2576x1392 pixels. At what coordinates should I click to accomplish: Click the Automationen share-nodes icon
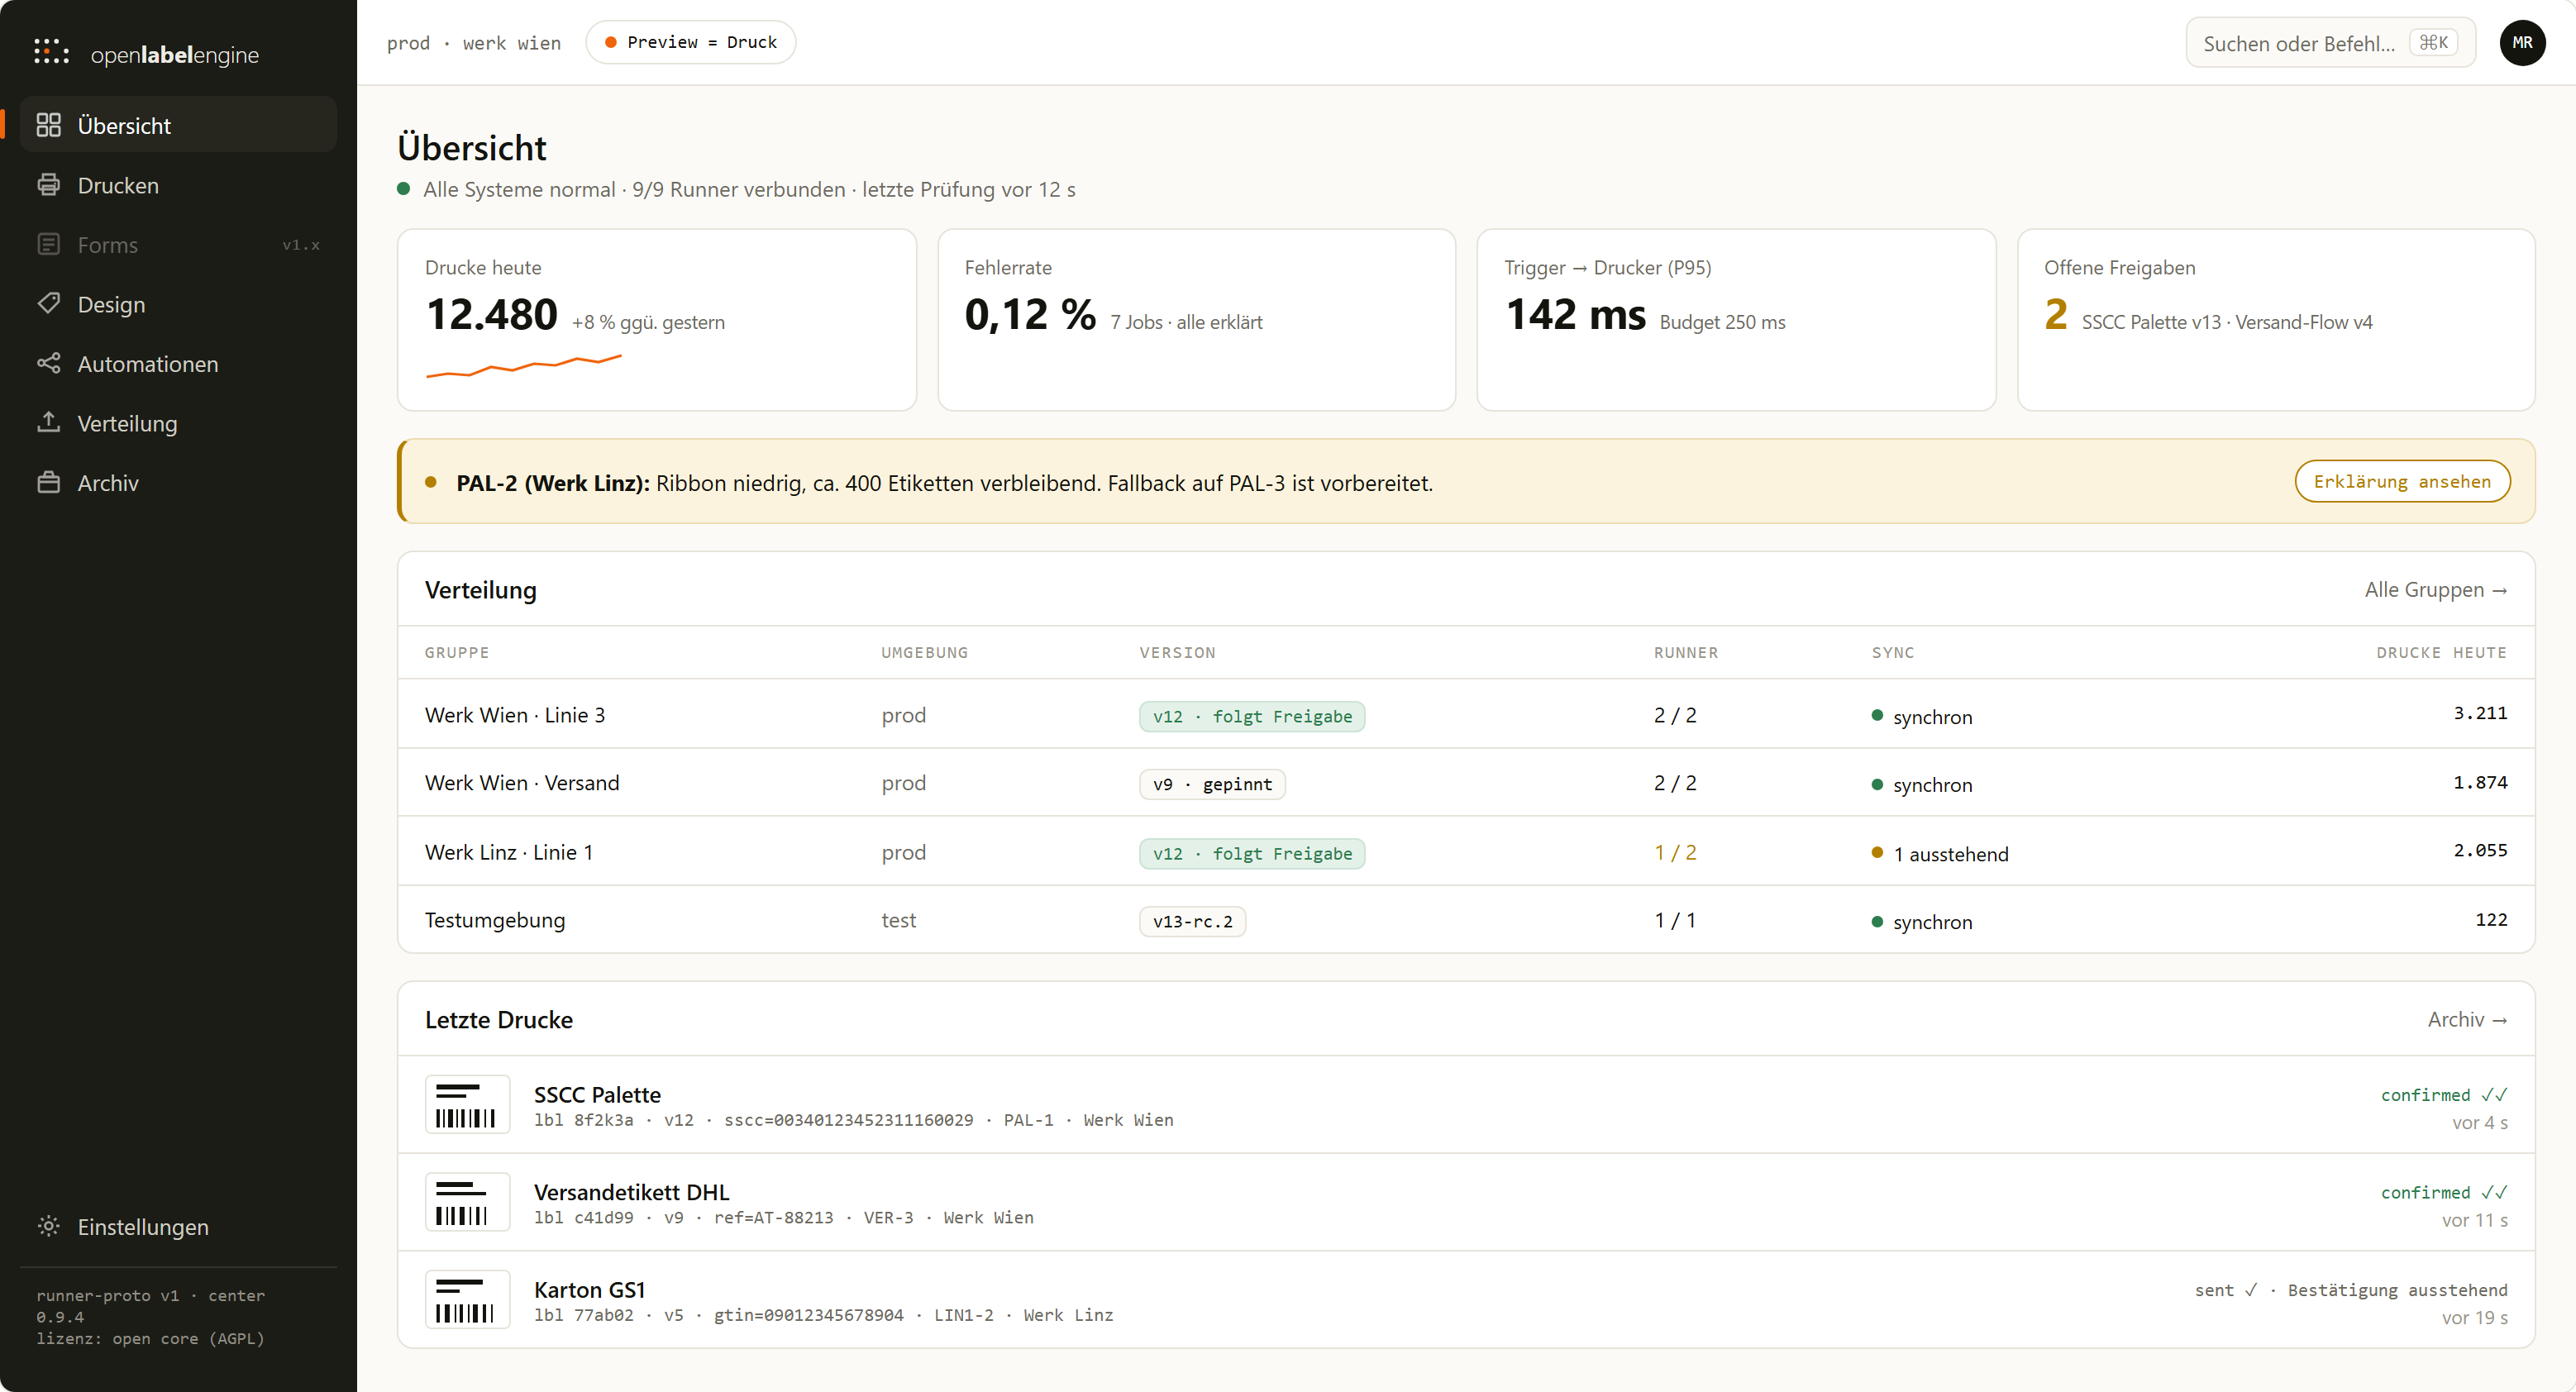coord(48,363)
